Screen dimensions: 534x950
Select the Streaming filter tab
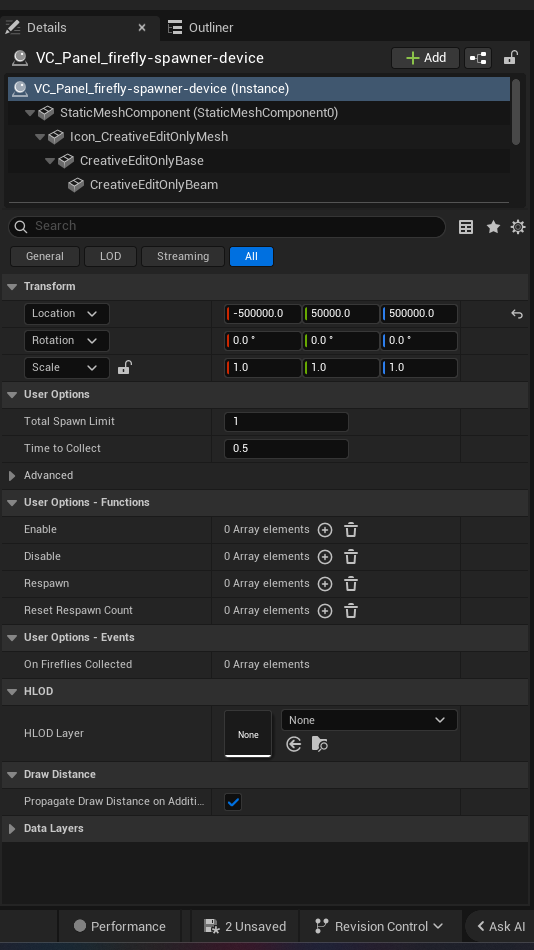(182, 256)
